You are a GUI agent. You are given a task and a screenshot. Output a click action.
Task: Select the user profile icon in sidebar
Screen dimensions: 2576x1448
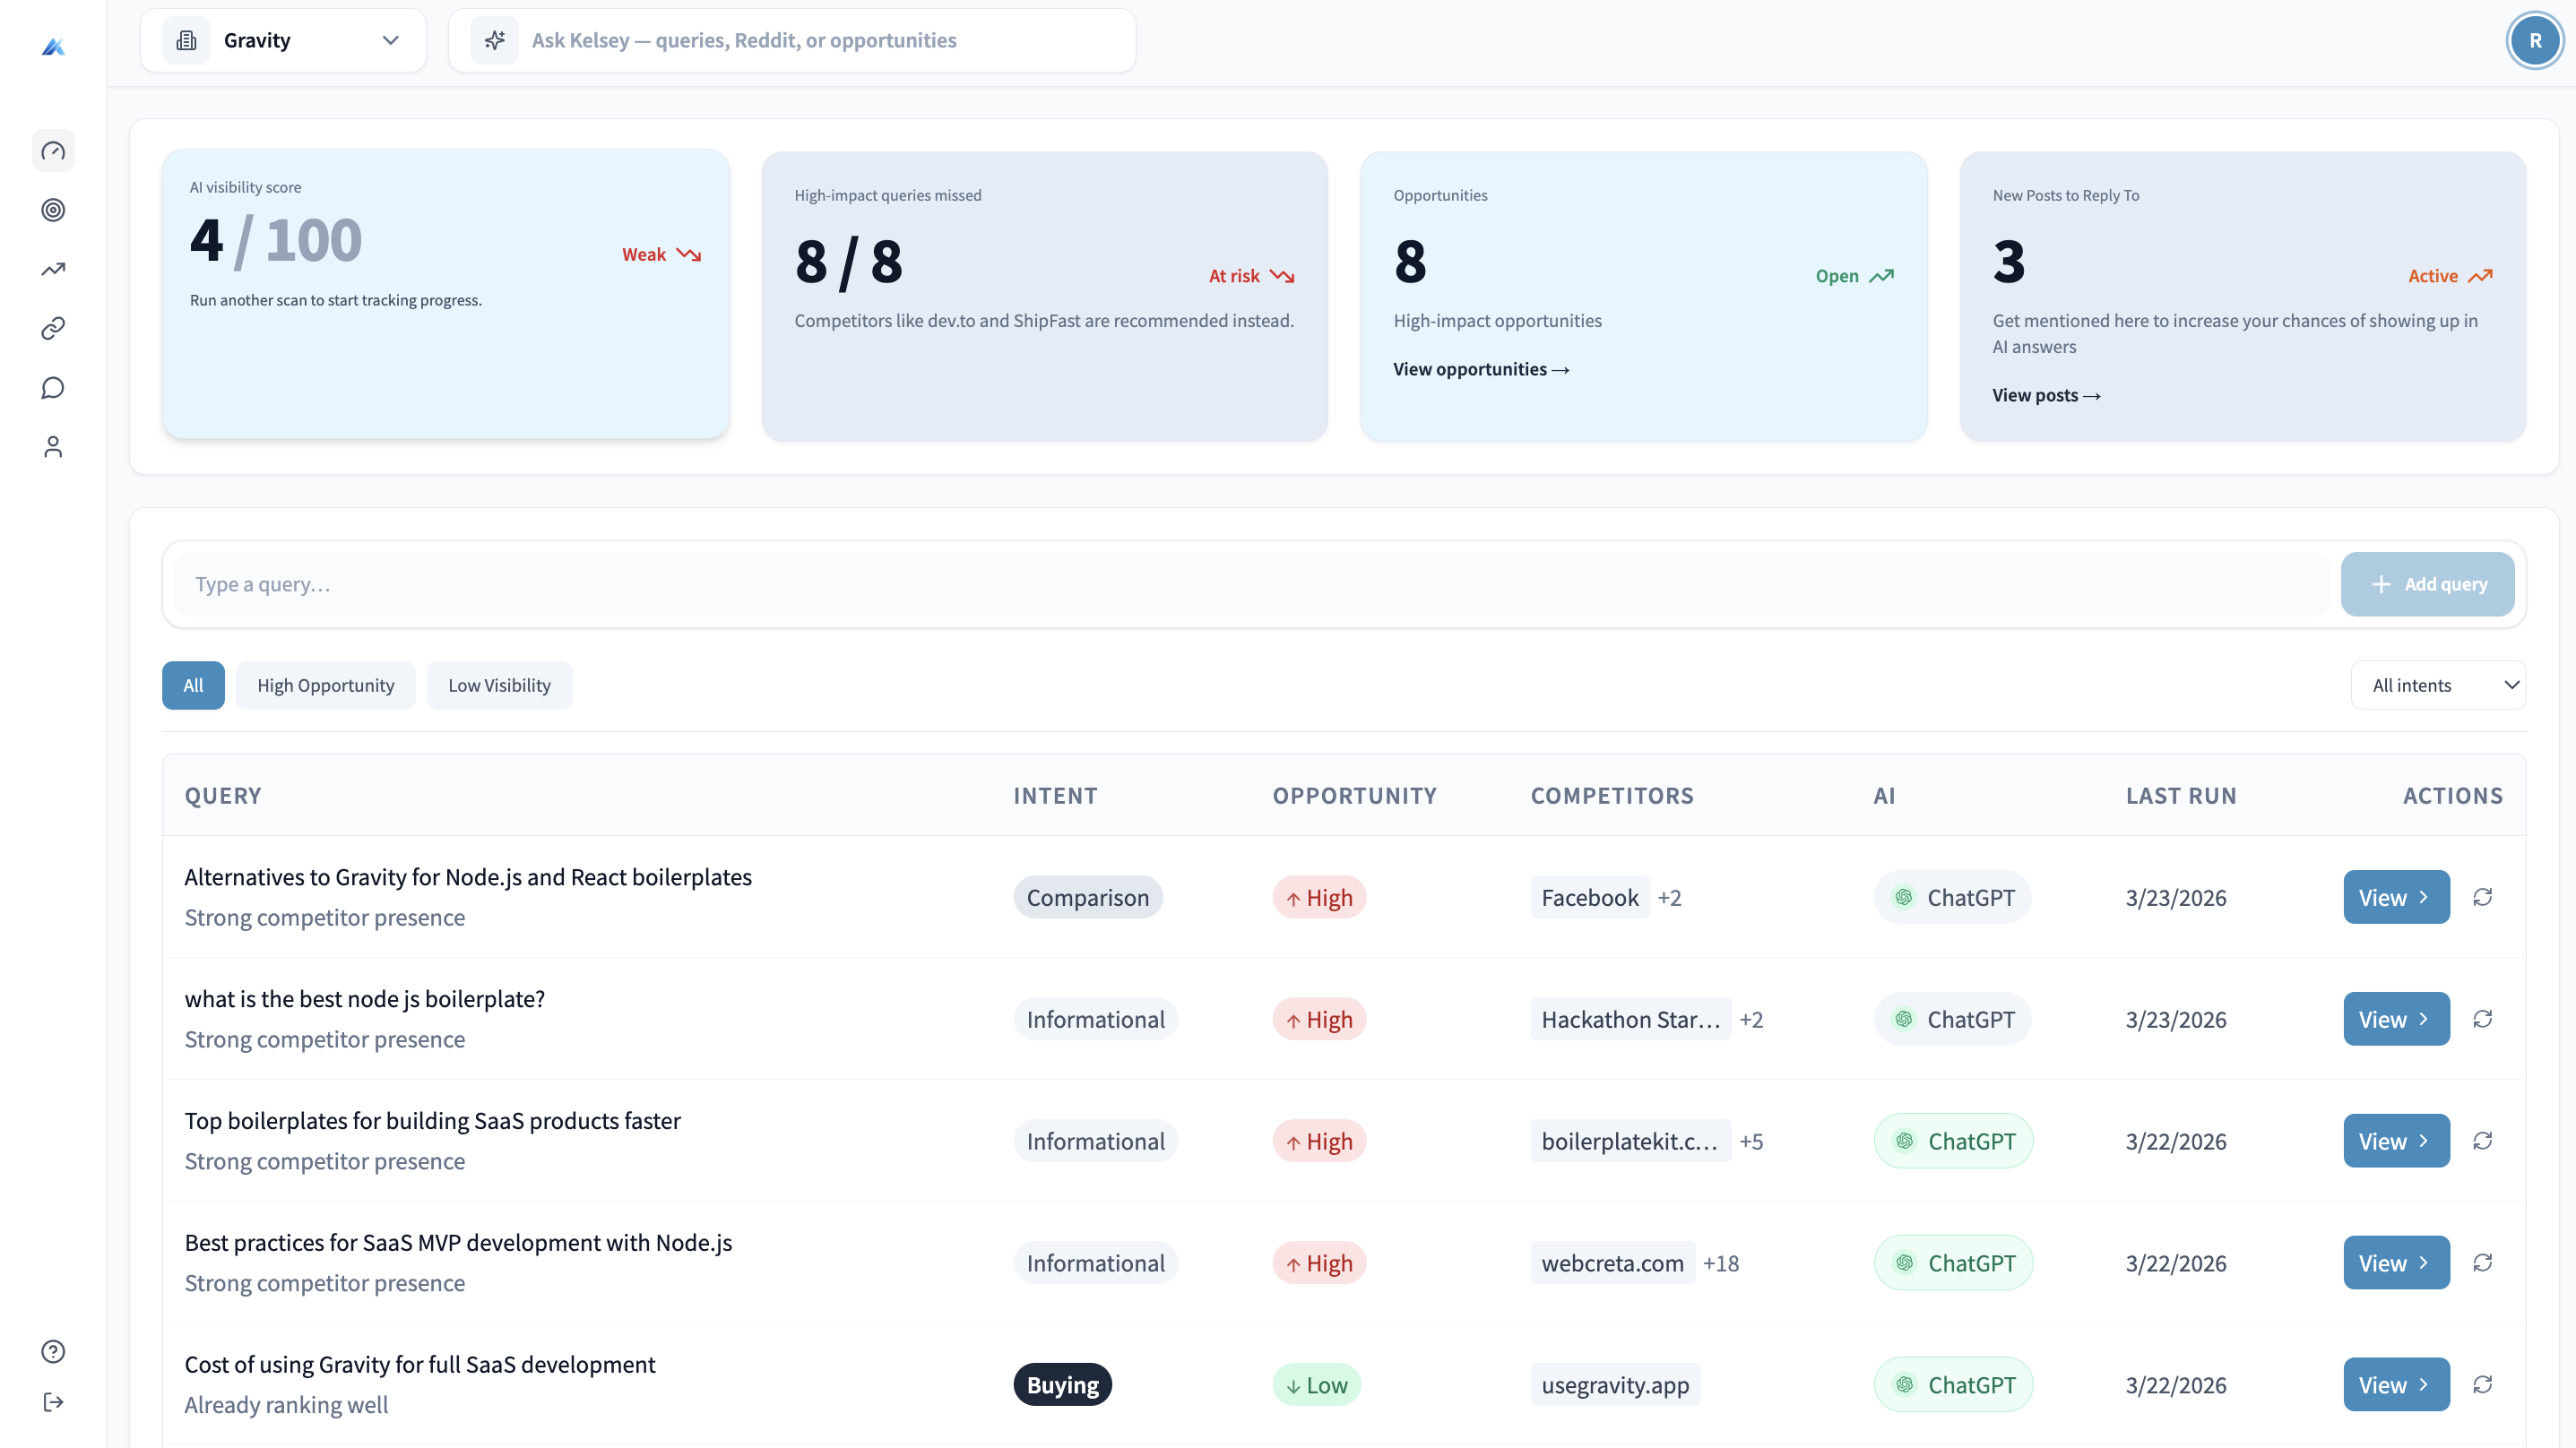pyautogui.click(x=53, y=446)
